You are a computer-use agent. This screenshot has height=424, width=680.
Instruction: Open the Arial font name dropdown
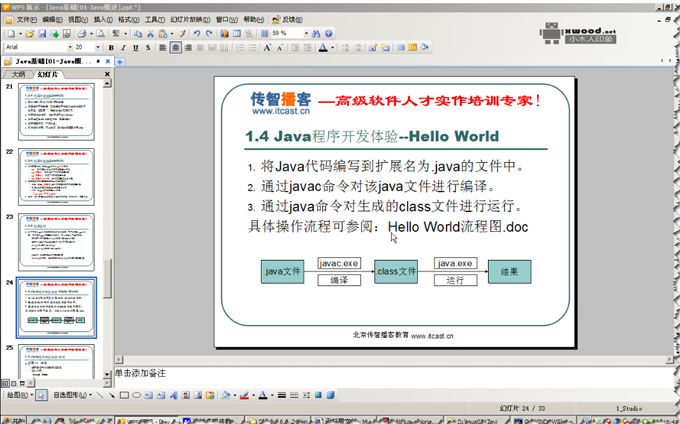tap(70, 47)
